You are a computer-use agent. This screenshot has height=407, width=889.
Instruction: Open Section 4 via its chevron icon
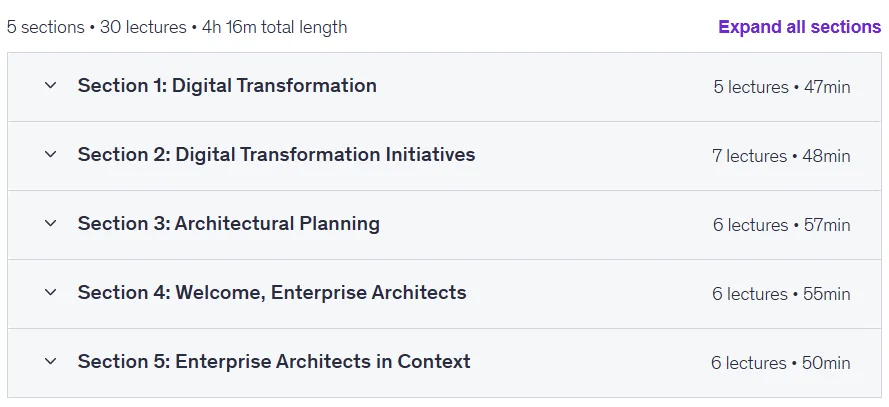tap(50, 292)
